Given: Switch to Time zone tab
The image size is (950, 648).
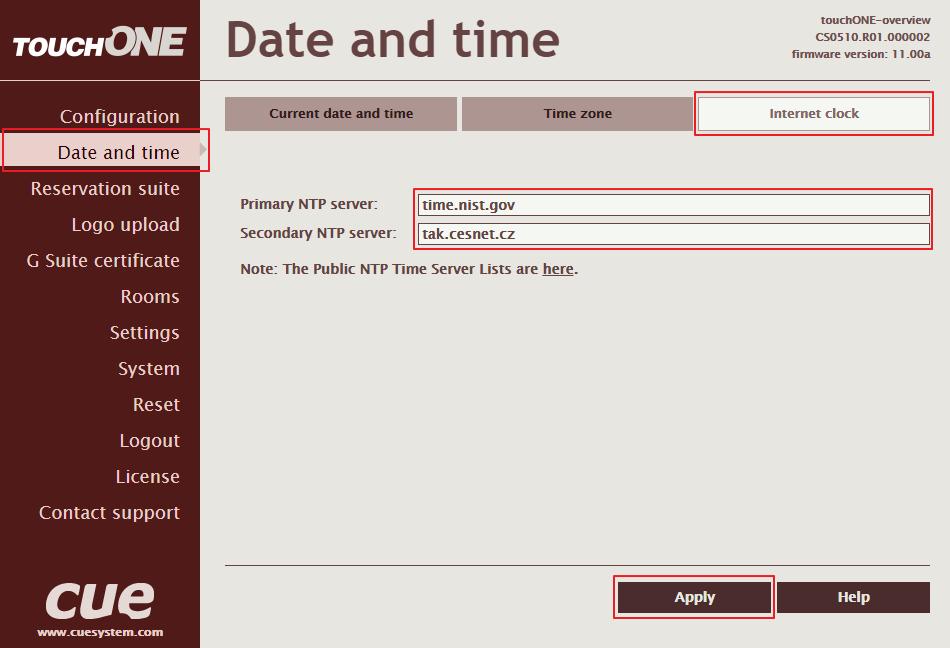Looking at the screenshot, I should 577,114.
